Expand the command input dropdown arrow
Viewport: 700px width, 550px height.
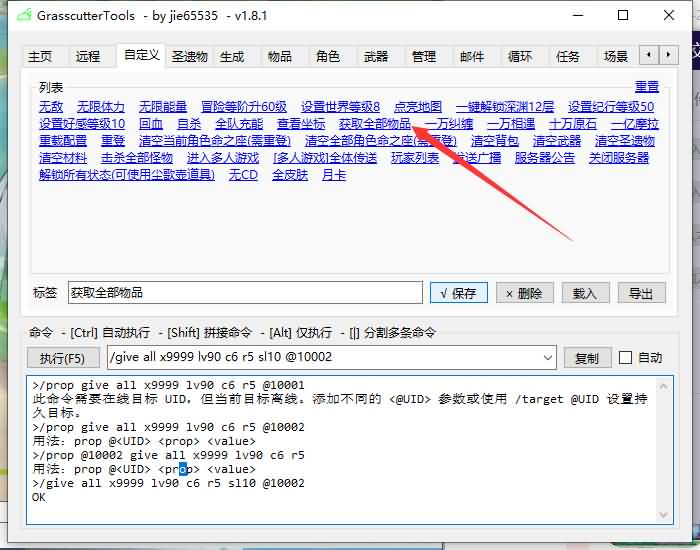pyautogui.click(x=546, y=358)
